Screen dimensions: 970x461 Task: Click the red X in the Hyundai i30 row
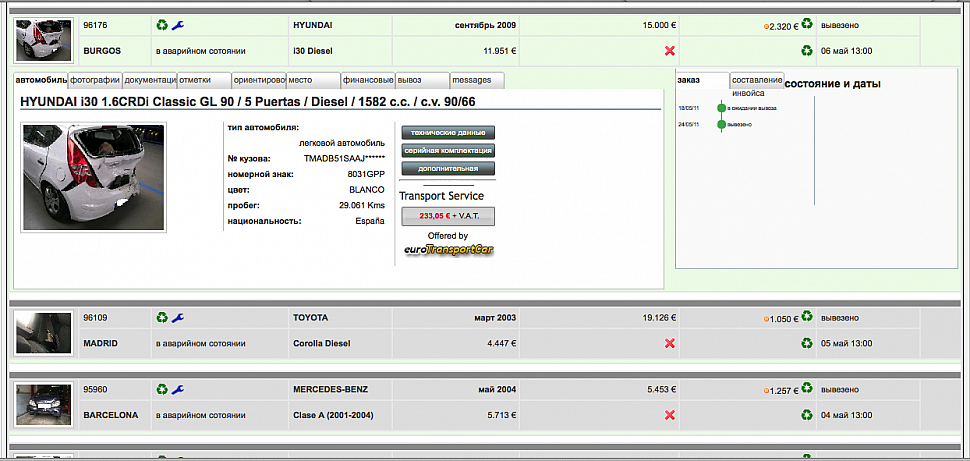669,51
